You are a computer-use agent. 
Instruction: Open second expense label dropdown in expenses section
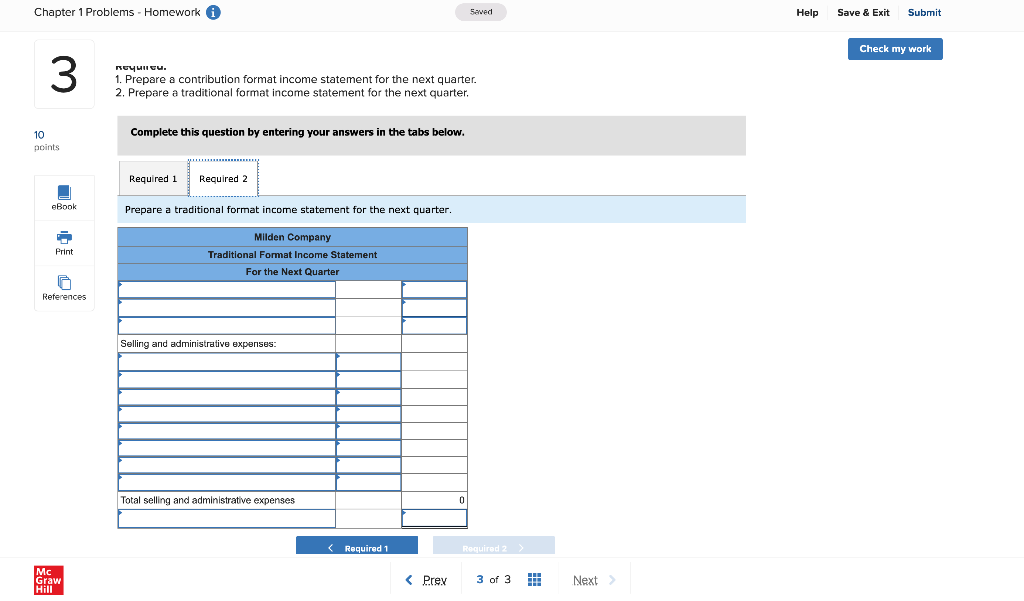pos(227,379)
